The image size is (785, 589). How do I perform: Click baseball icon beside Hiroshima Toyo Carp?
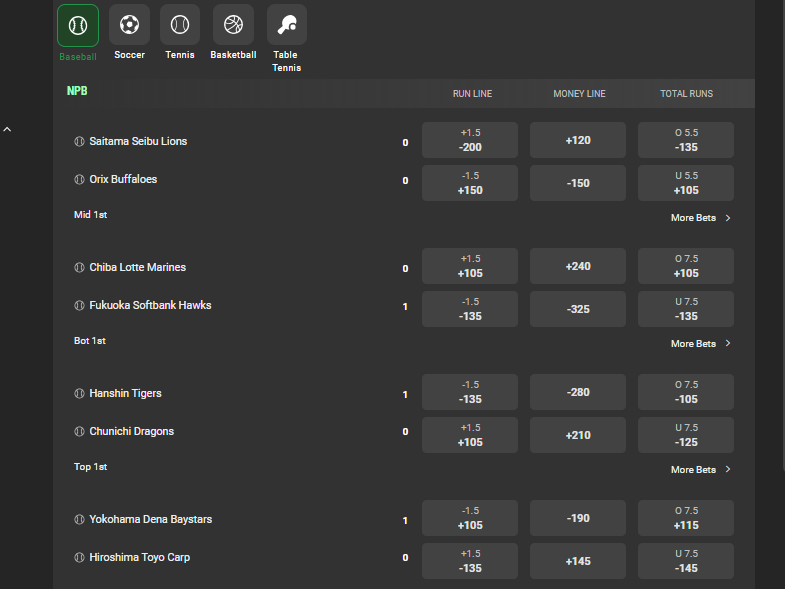[x=79, y=557]
